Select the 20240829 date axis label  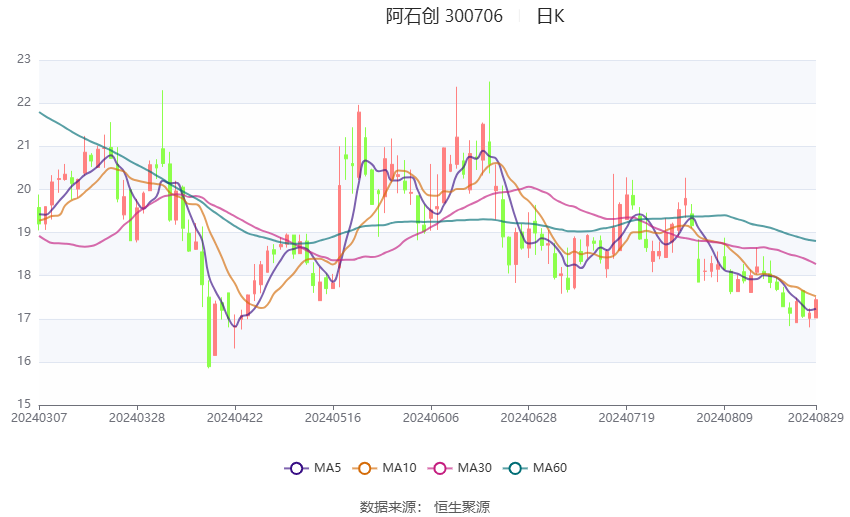click(815, 418)
